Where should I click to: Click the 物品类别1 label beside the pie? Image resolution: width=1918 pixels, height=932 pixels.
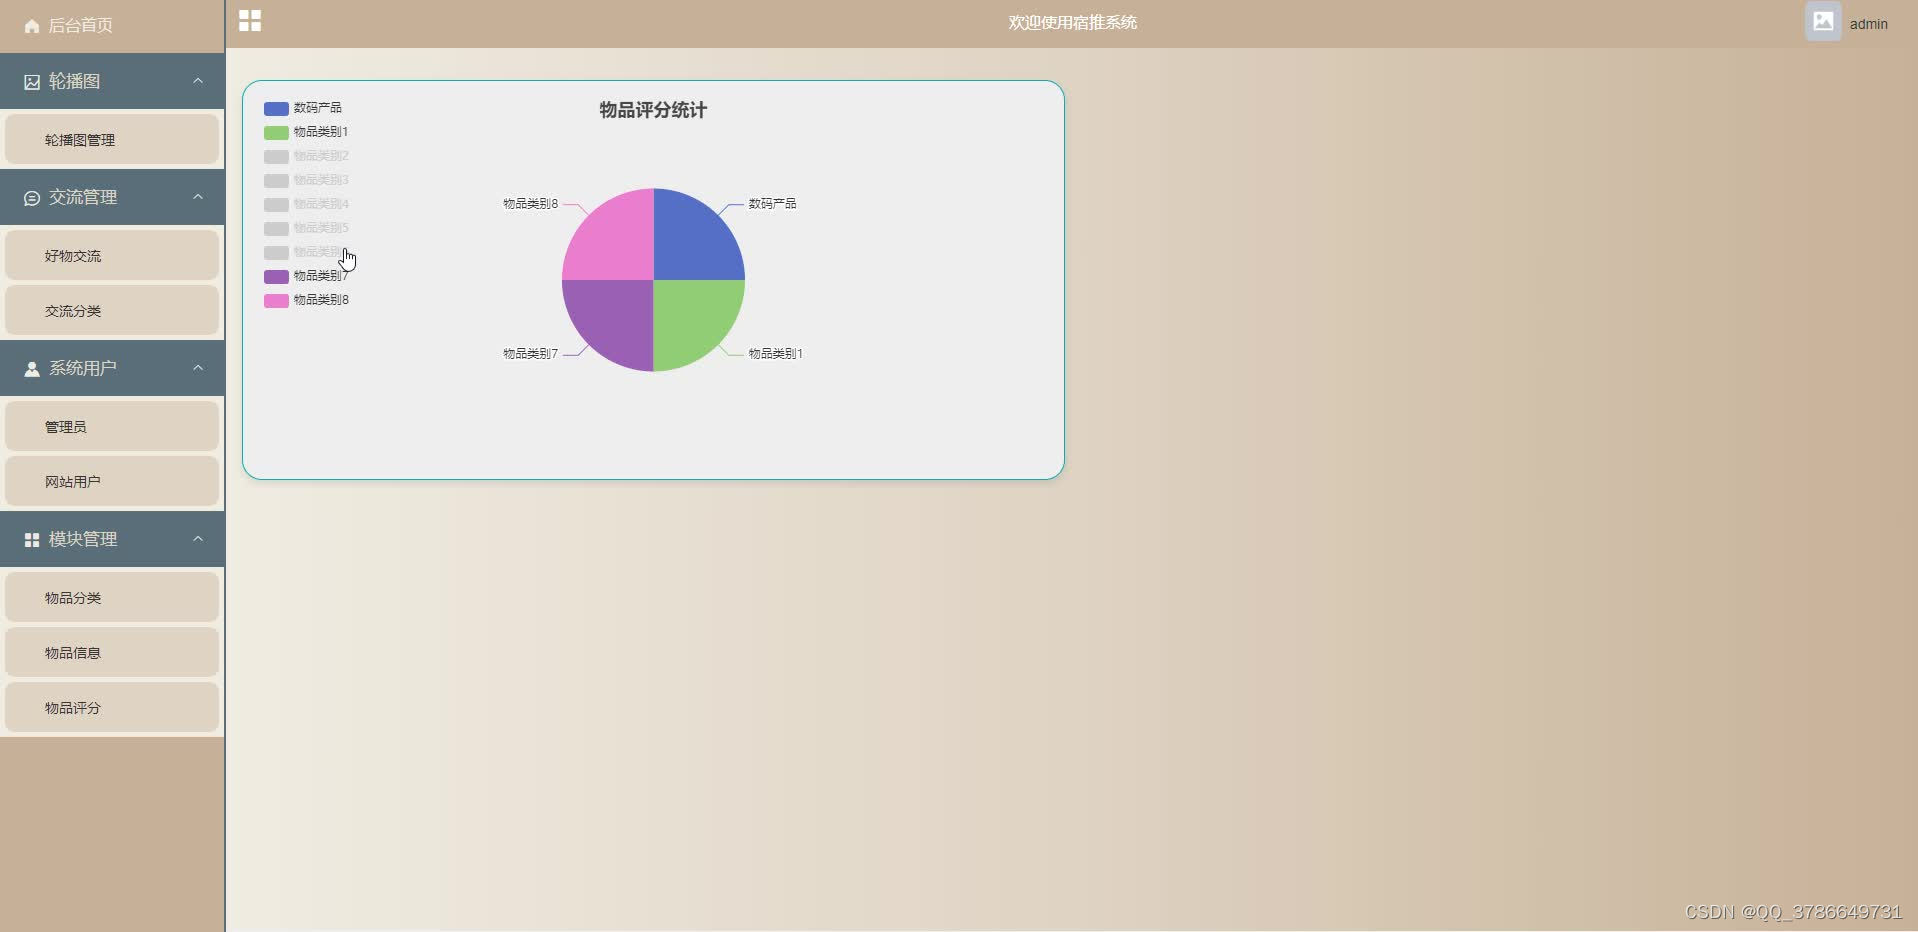tap(776, 354)
